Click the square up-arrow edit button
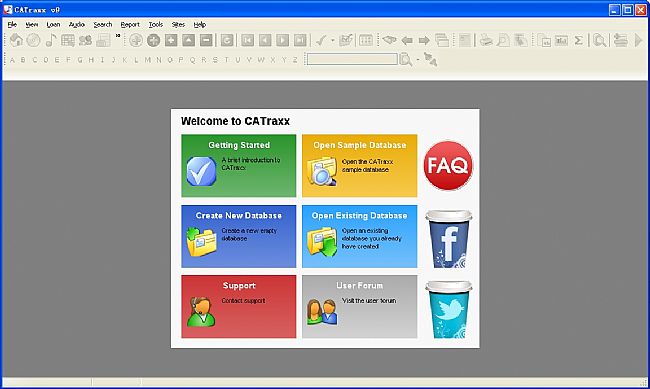This screenshot has width=650, height=389. tap(188, 40)
